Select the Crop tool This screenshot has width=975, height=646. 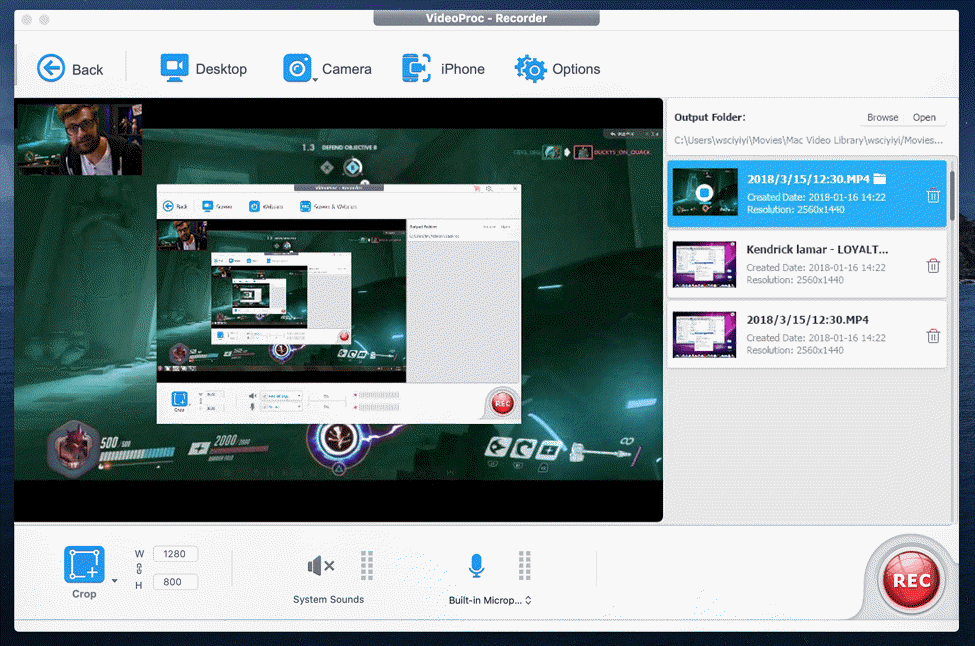pos(83,565)
